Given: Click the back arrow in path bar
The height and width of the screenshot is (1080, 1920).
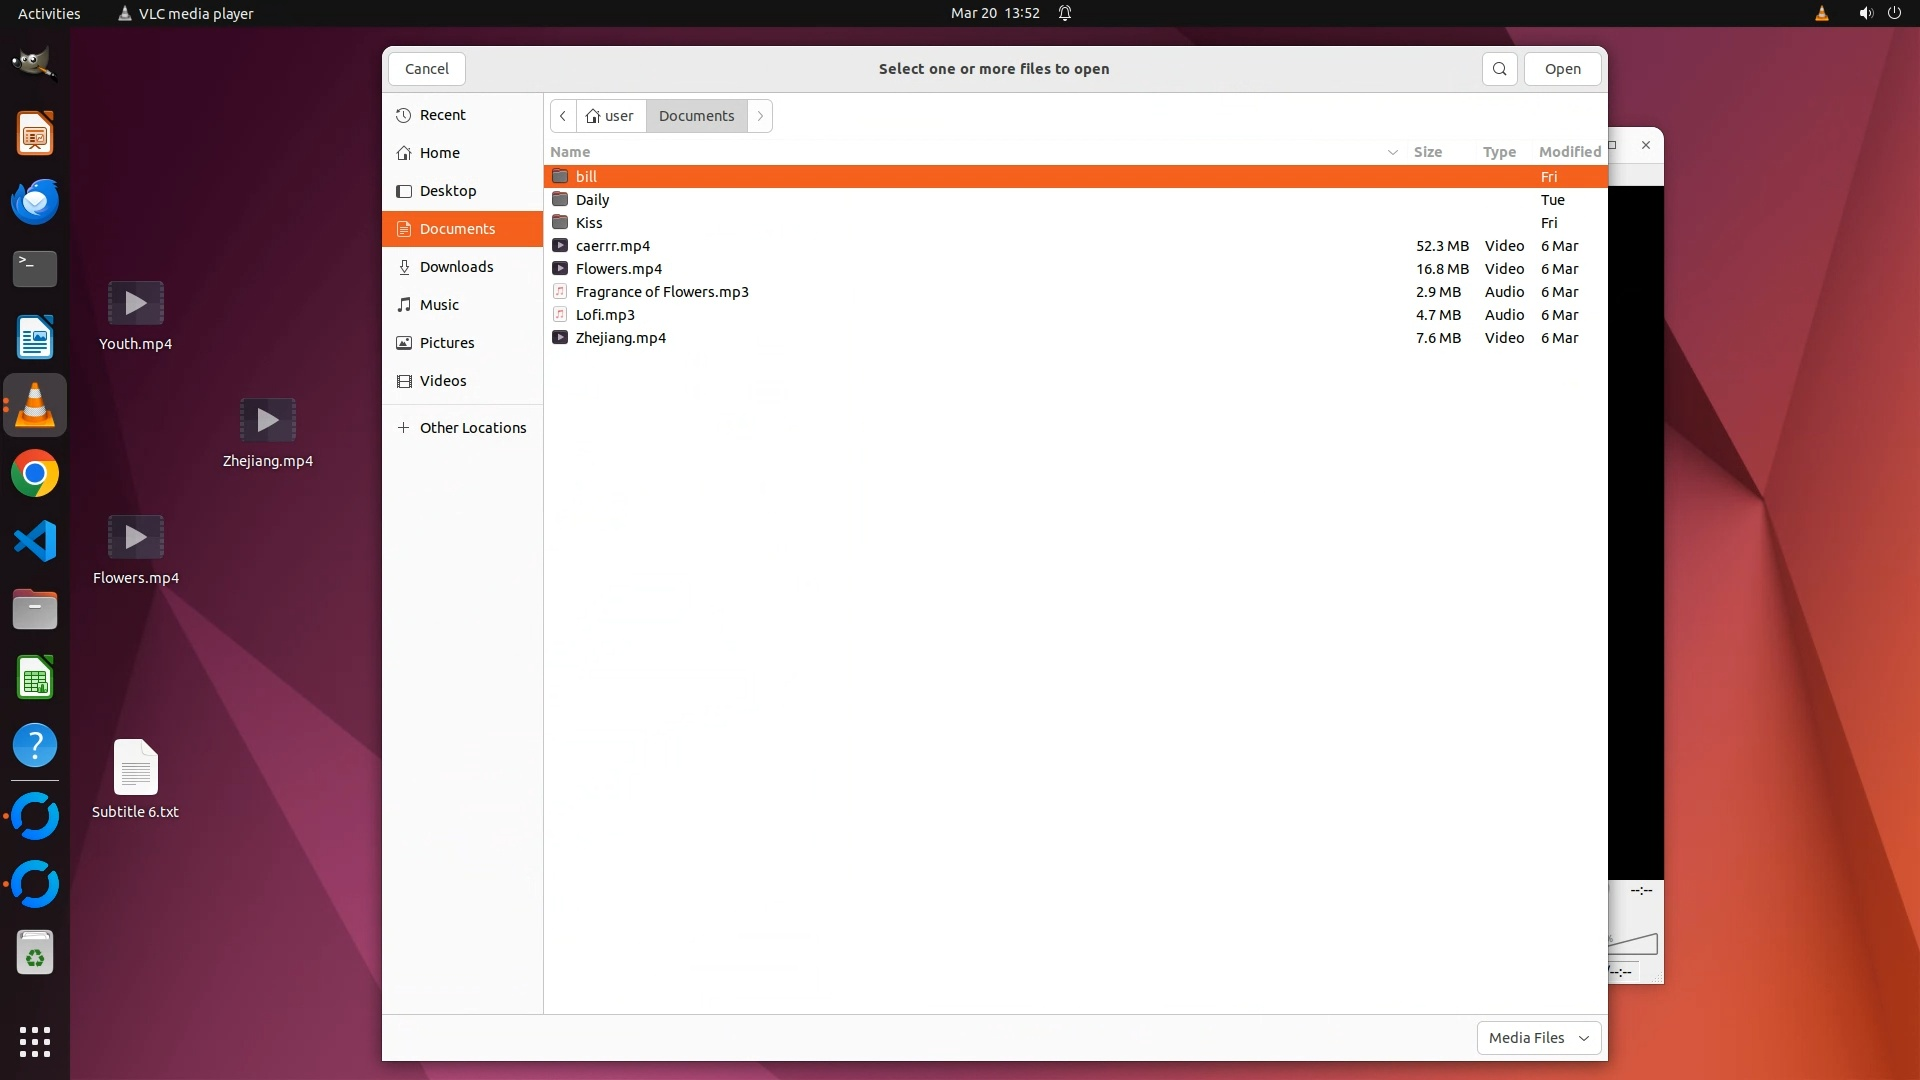Looking at the screenshot, I should (x=563, y=116).
